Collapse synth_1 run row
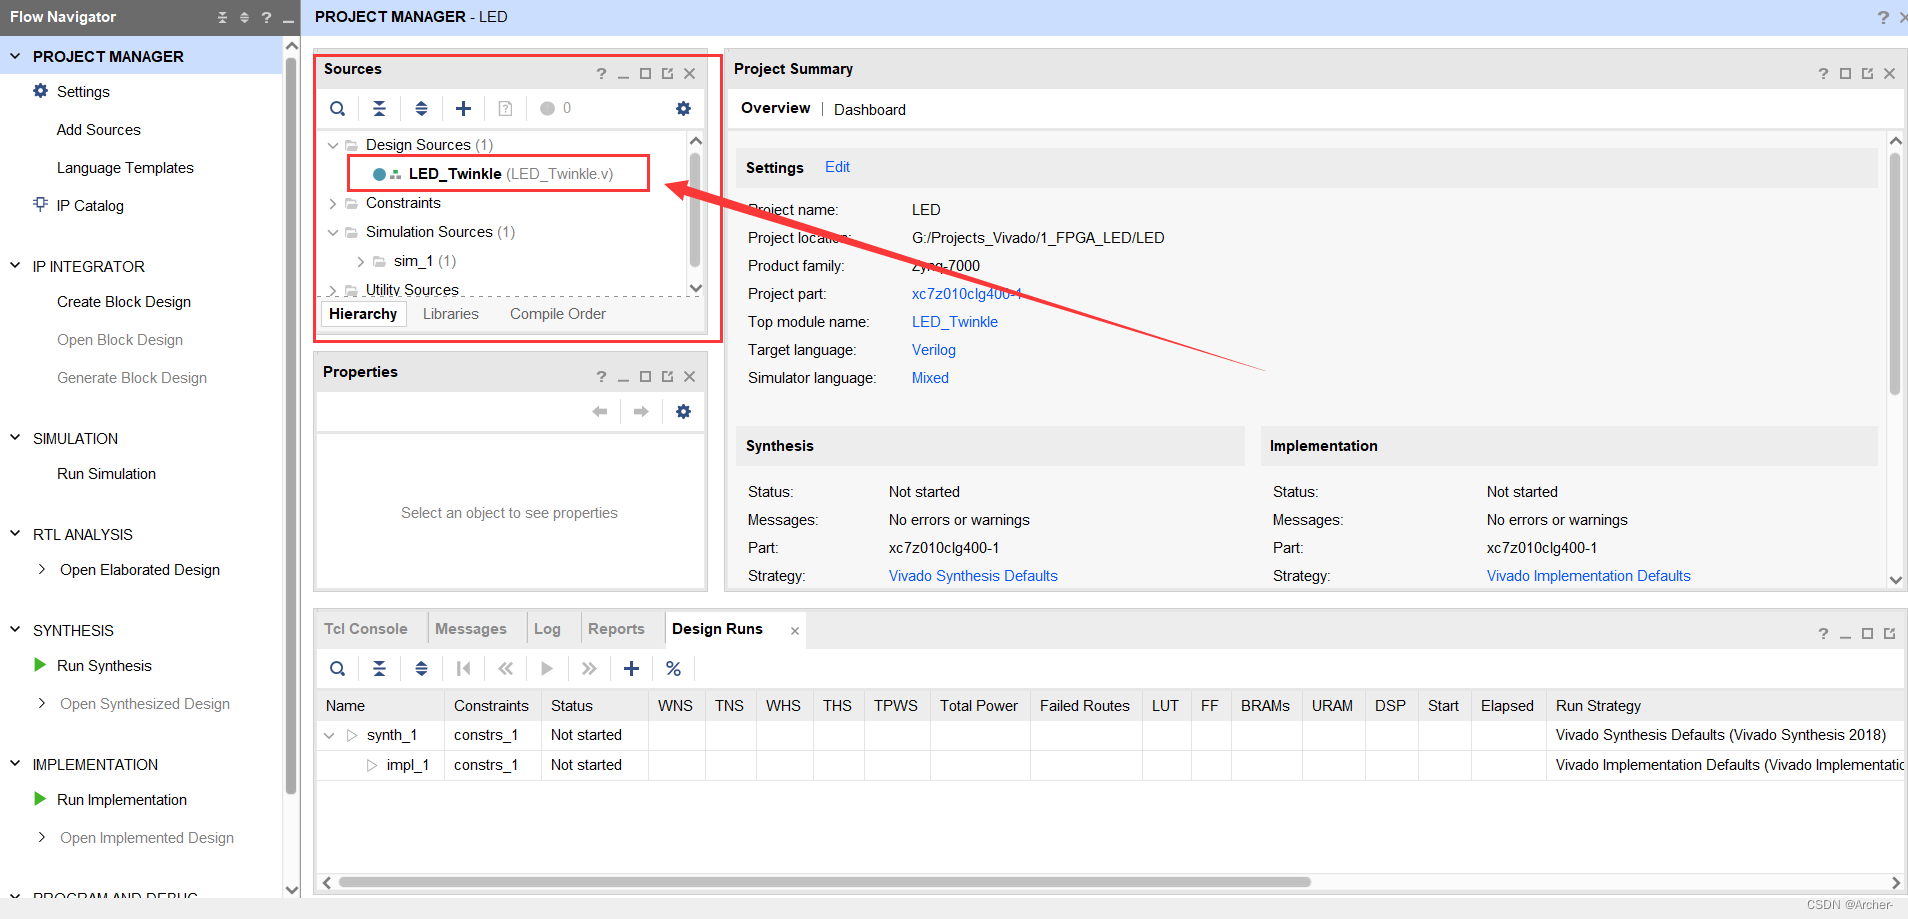 [x=329, y=735]
